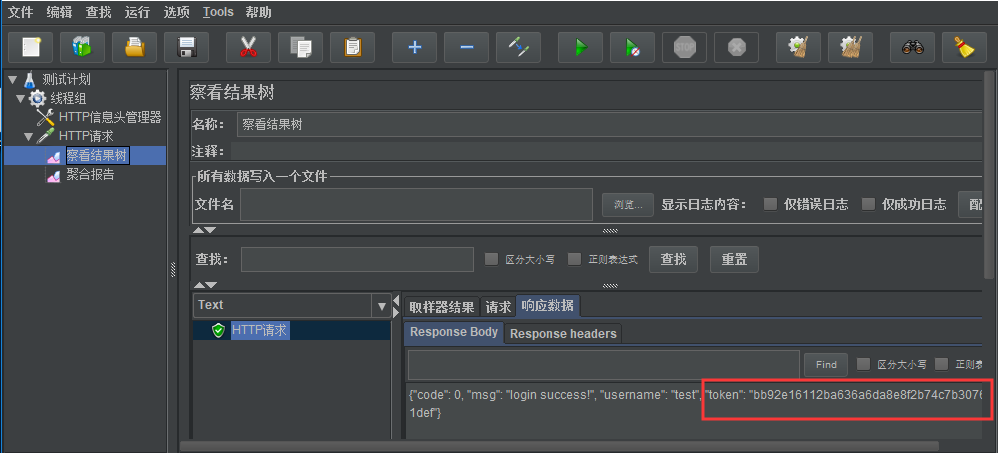Open the Text renderer dropdown
This screenshot has width=998, height=453.
(x=382, y=306)
